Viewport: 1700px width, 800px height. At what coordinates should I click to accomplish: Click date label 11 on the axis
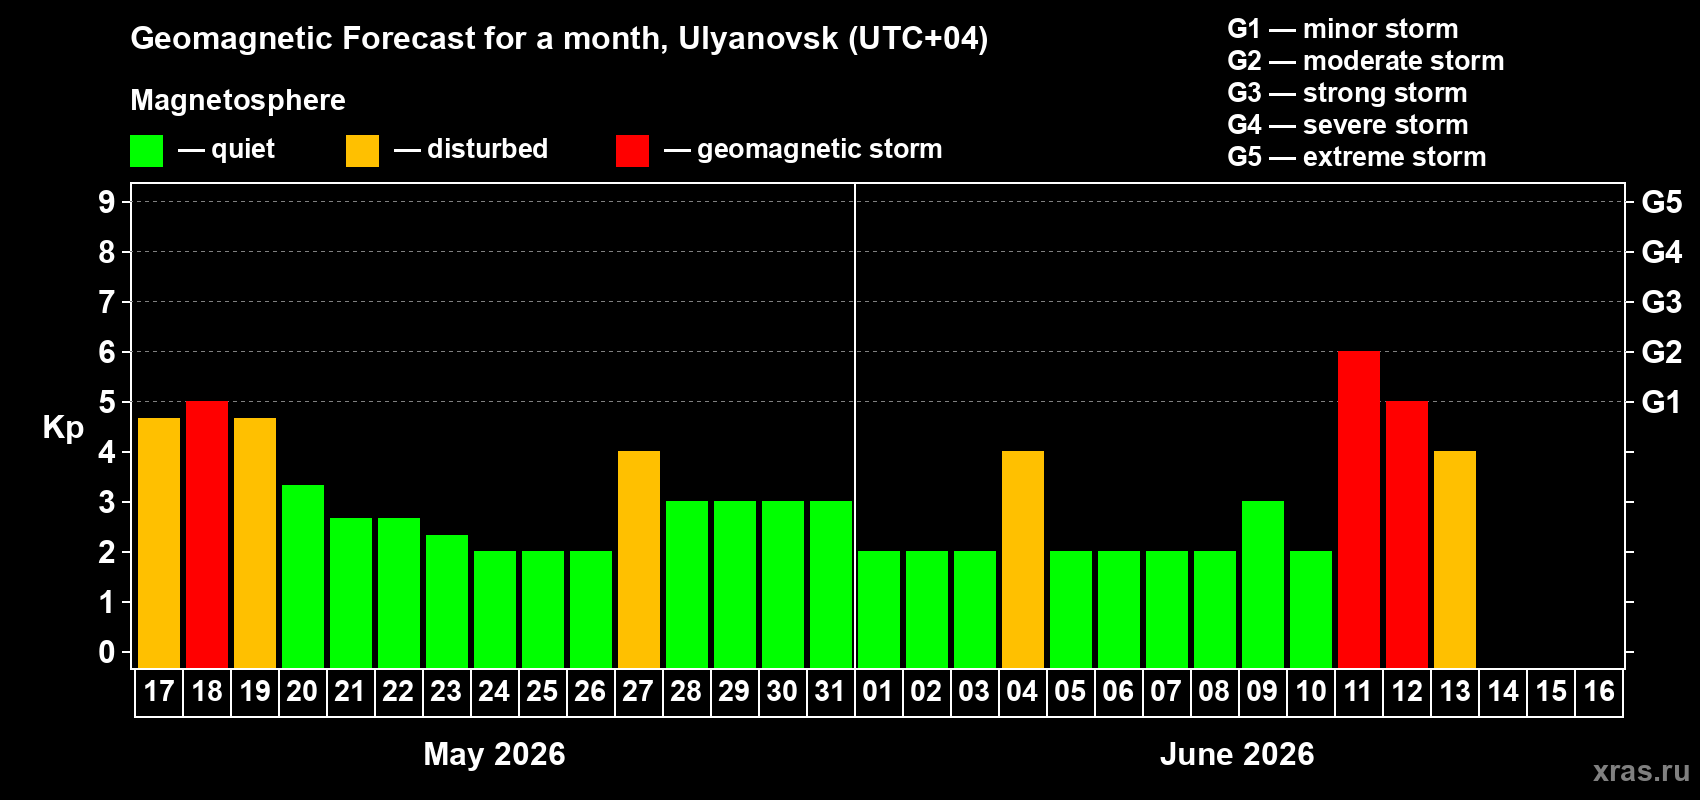[x=1358, y=691]
